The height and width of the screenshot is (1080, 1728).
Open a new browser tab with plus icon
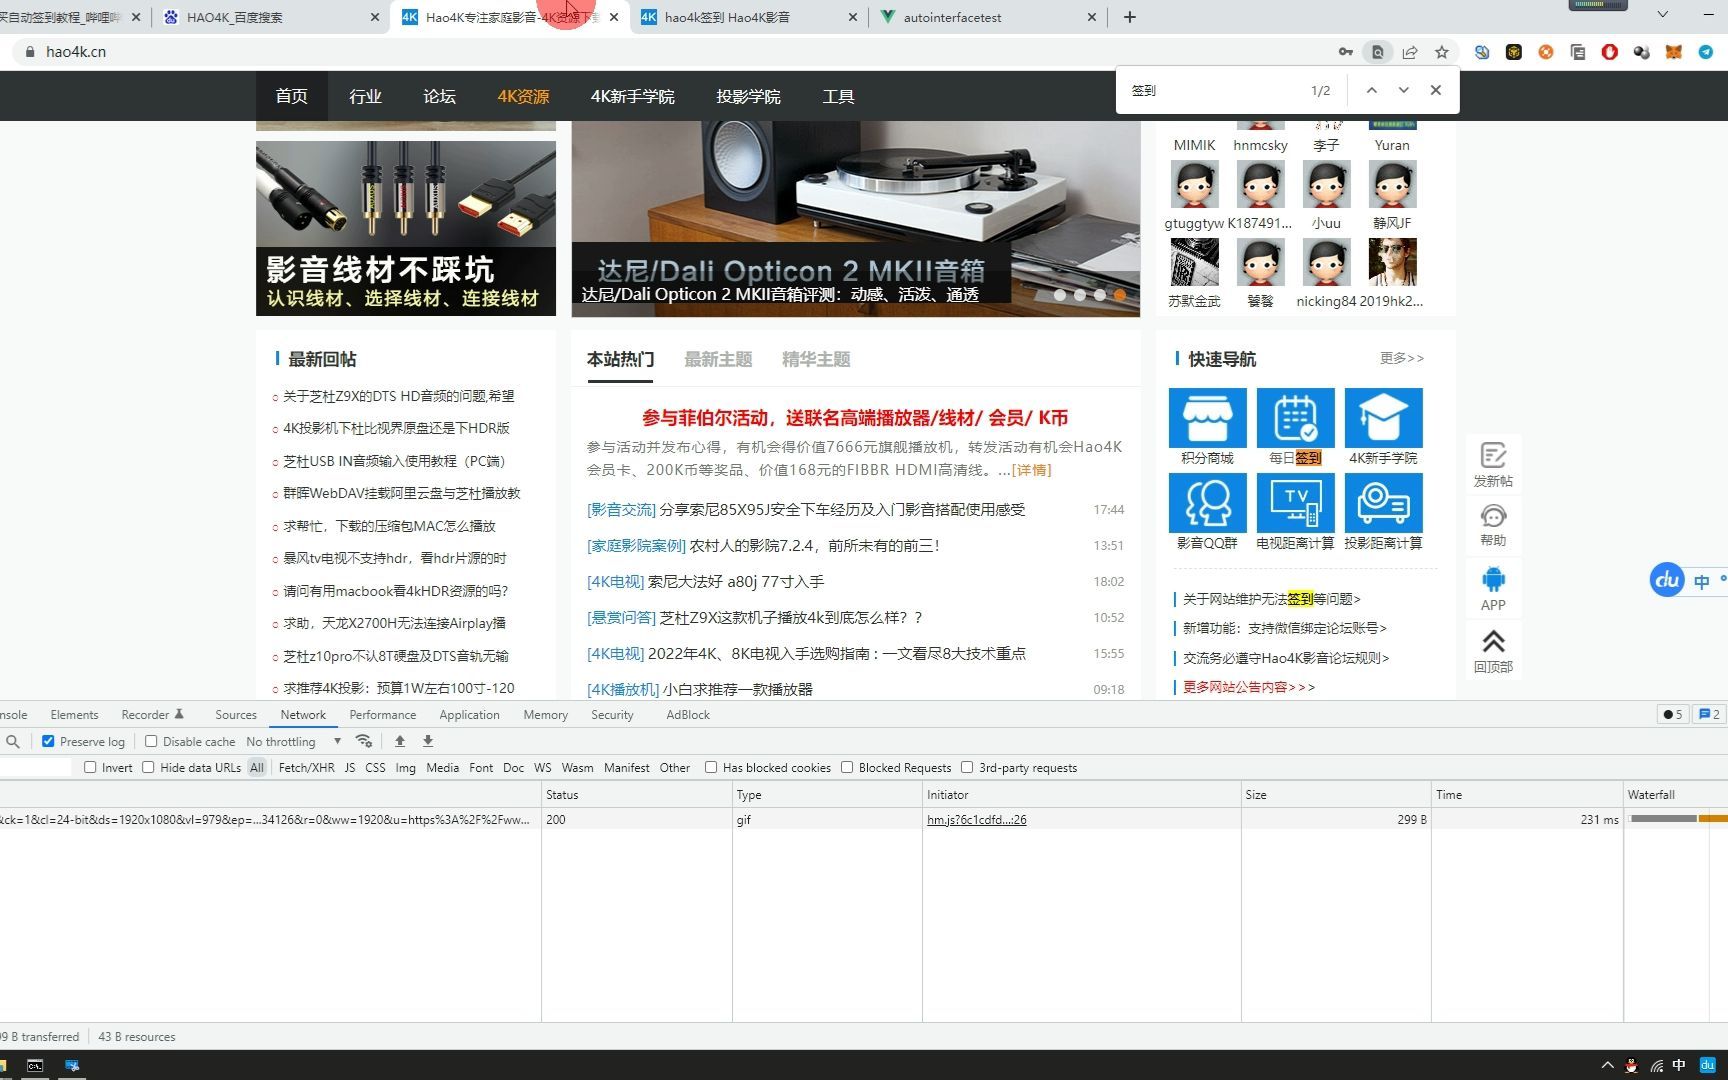pos(1130,17)
